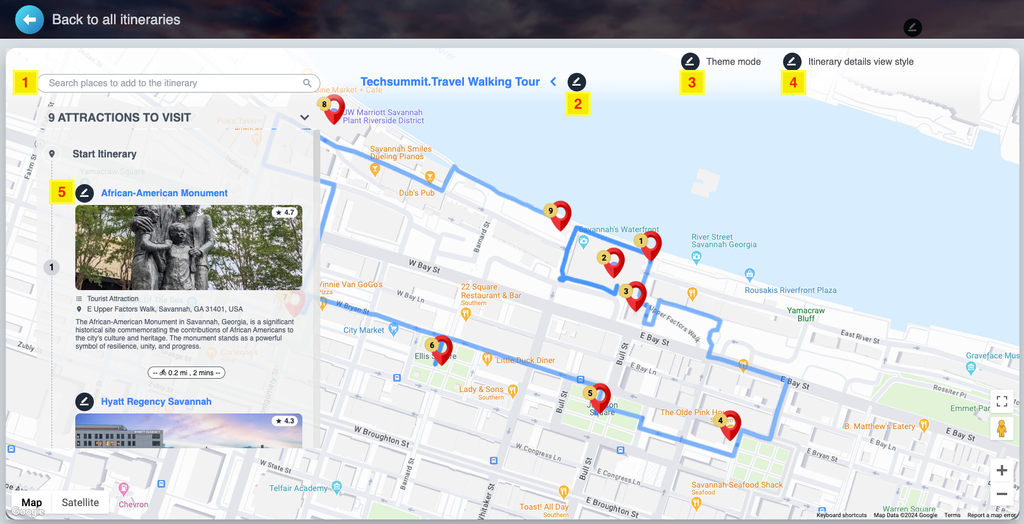
Task: Click the Tourist Attraction category text
Action: [x=113, y=299]
